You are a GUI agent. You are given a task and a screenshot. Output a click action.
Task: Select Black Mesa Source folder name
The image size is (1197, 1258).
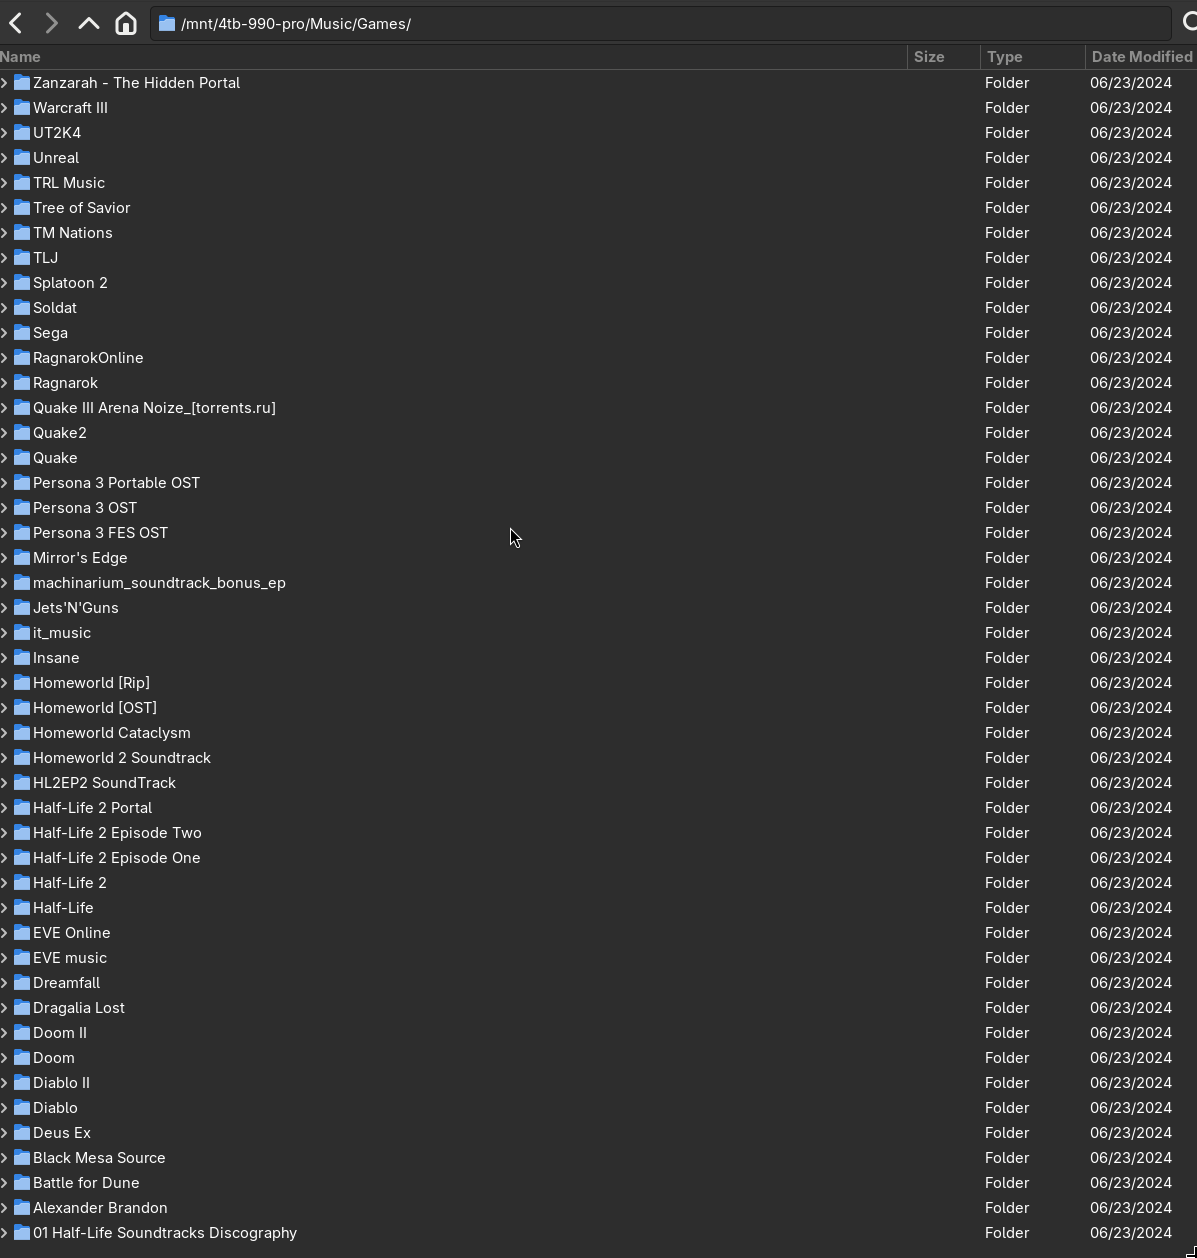tap(99, 1158)
